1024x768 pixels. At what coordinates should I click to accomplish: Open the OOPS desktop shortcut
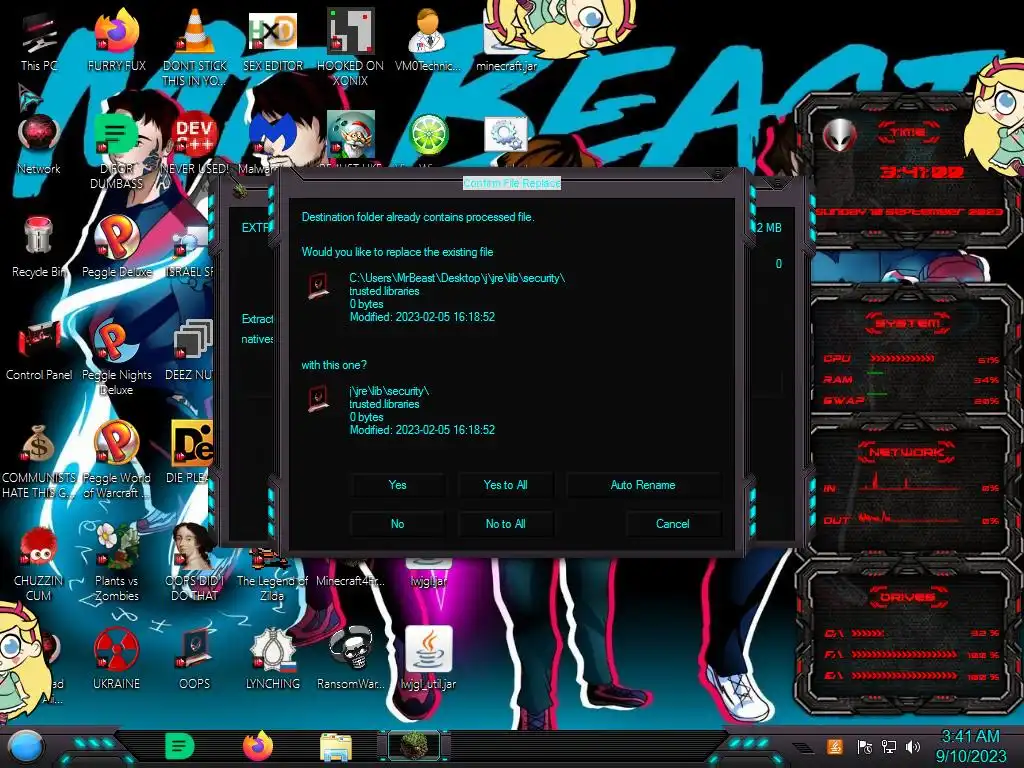pyautogui.click(x=195, y=660)
